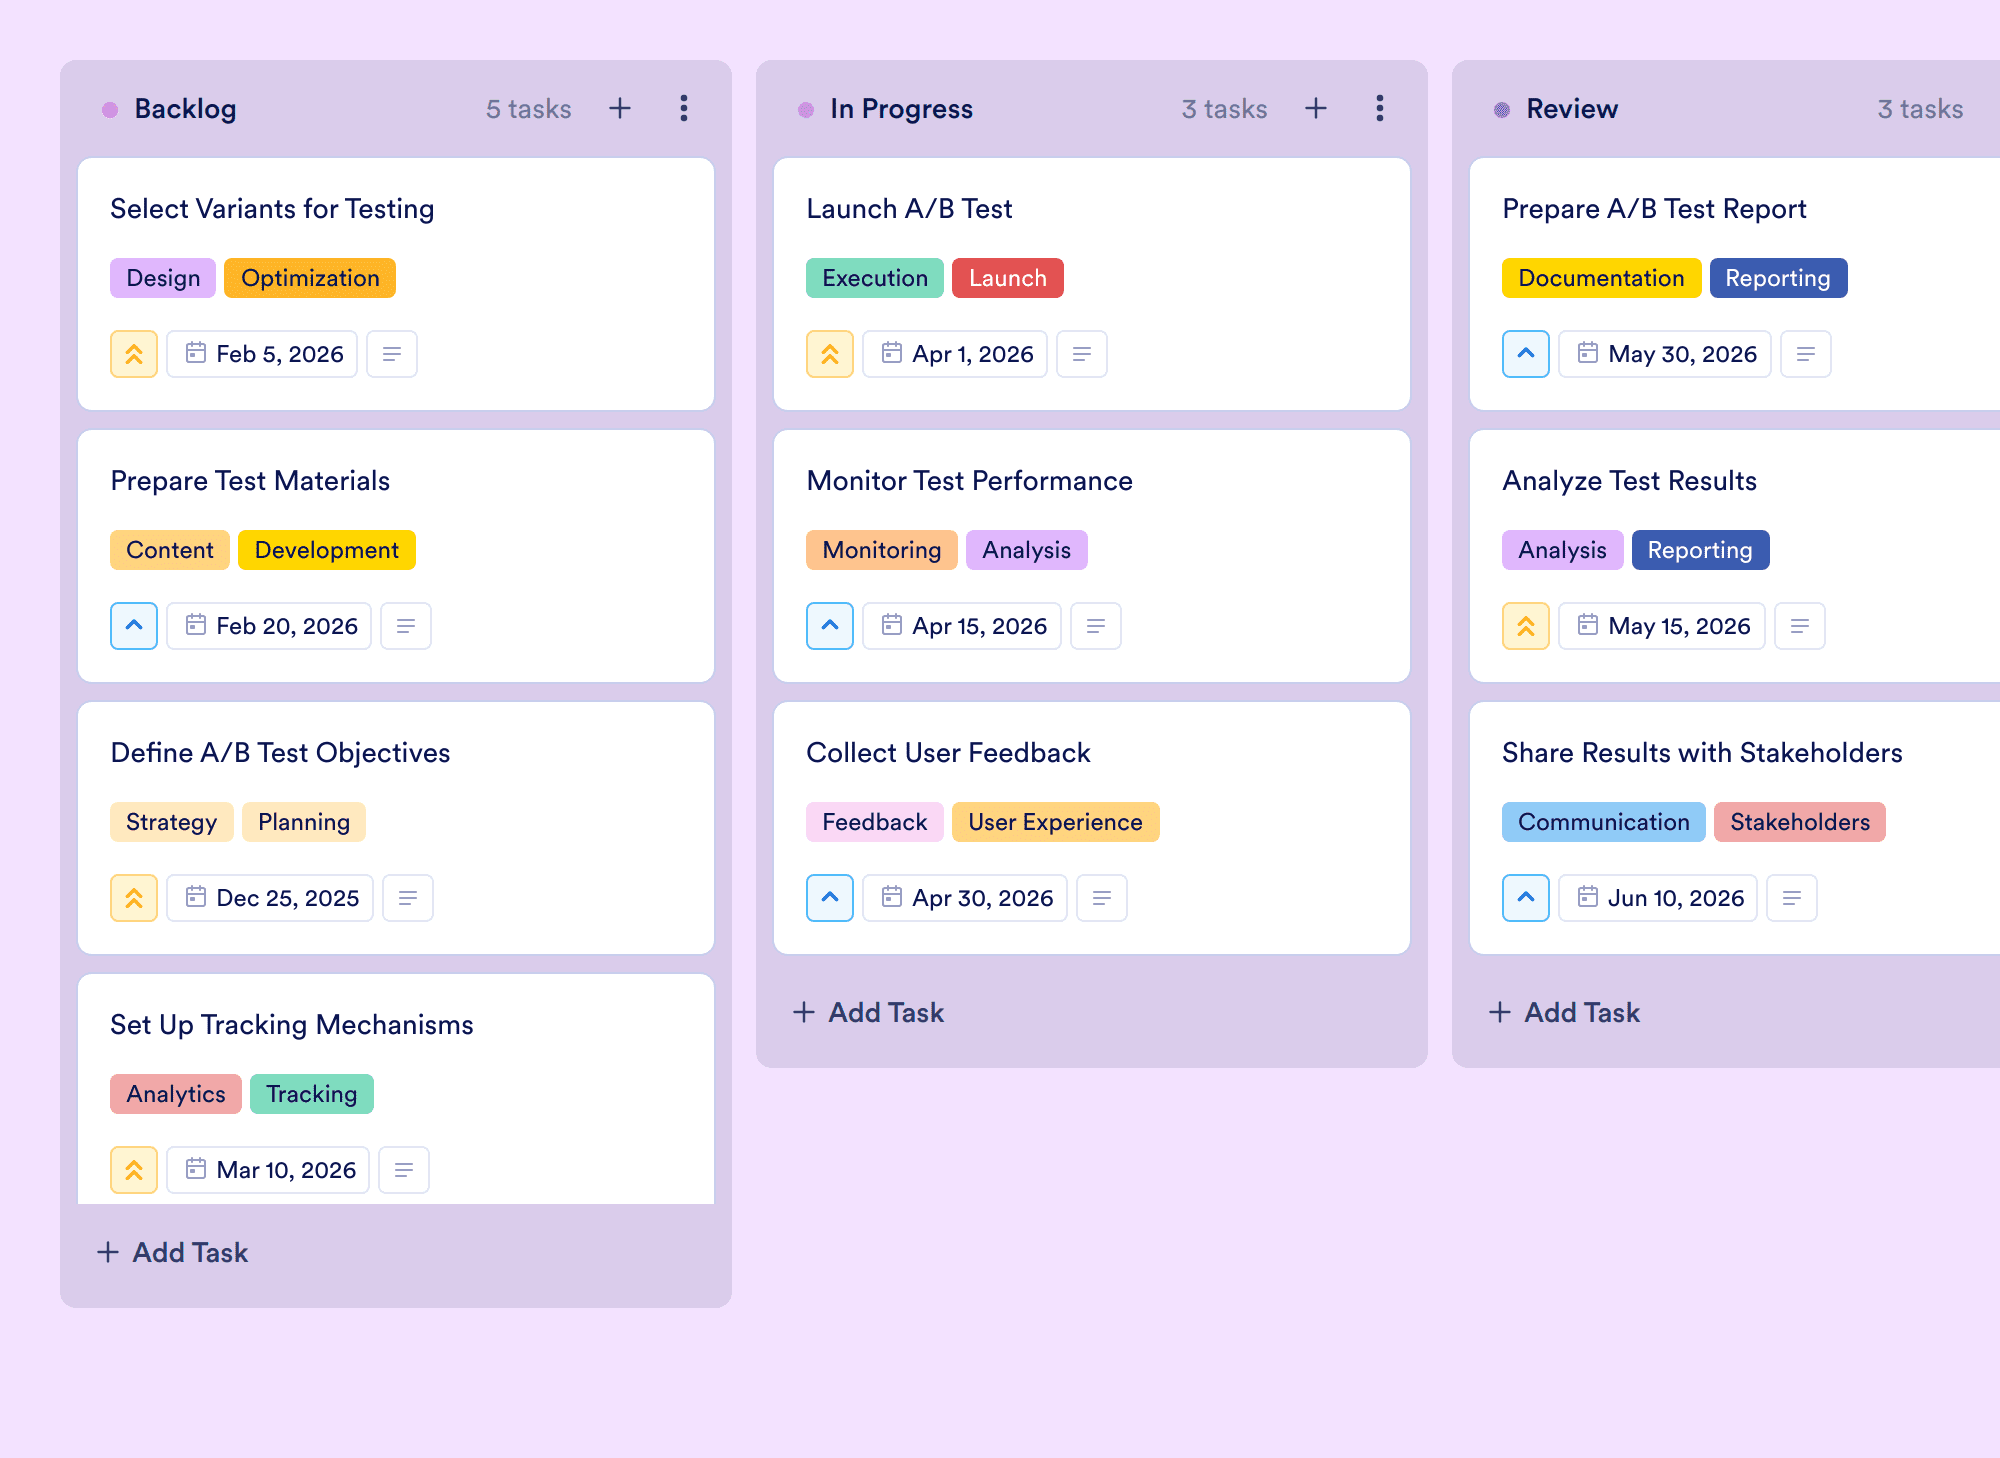Expand the priority selector on Monitor Test Performance
Screen dimensions: 2000x1458
point(830,626)
